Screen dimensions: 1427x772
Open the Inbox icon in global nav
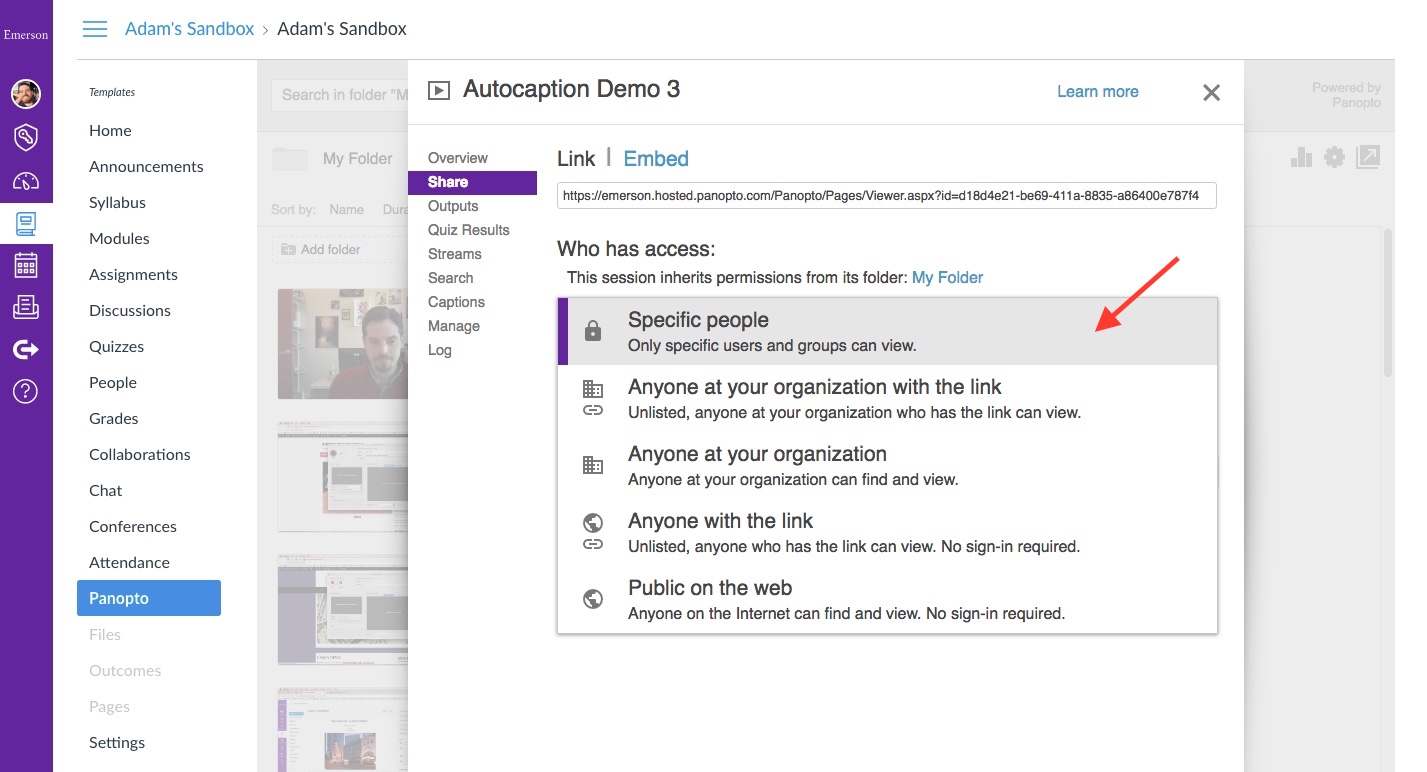[x=26, y=307]
